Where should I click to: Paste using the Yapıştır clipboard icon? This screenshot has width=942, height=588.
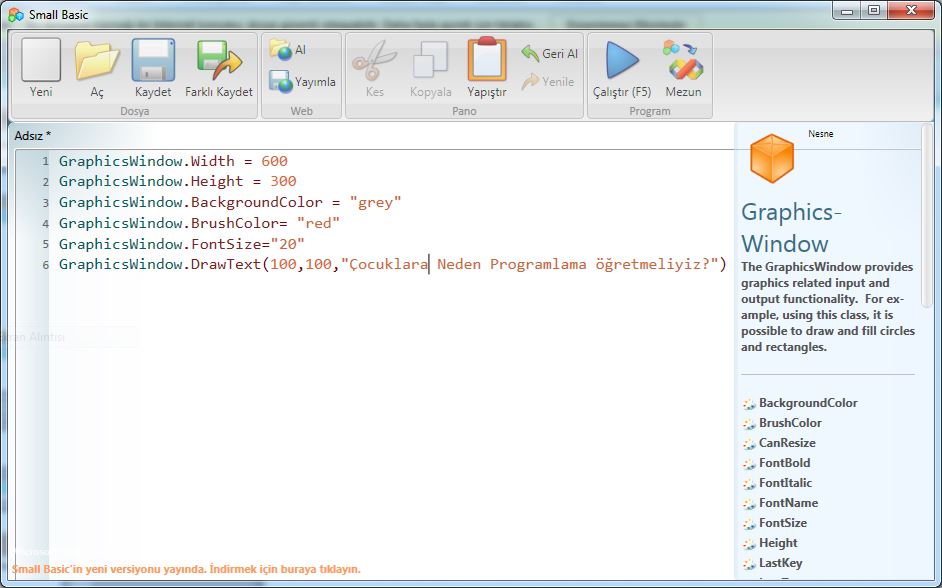487,59
